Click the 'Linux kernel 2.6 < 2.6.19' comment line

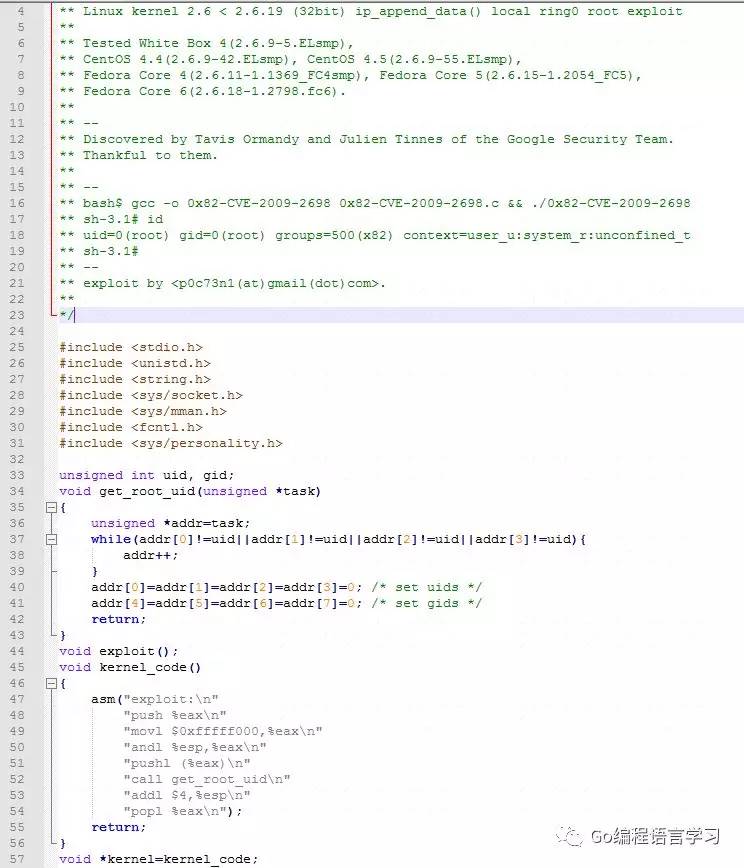pyautogui.click(x=371, y=11)
